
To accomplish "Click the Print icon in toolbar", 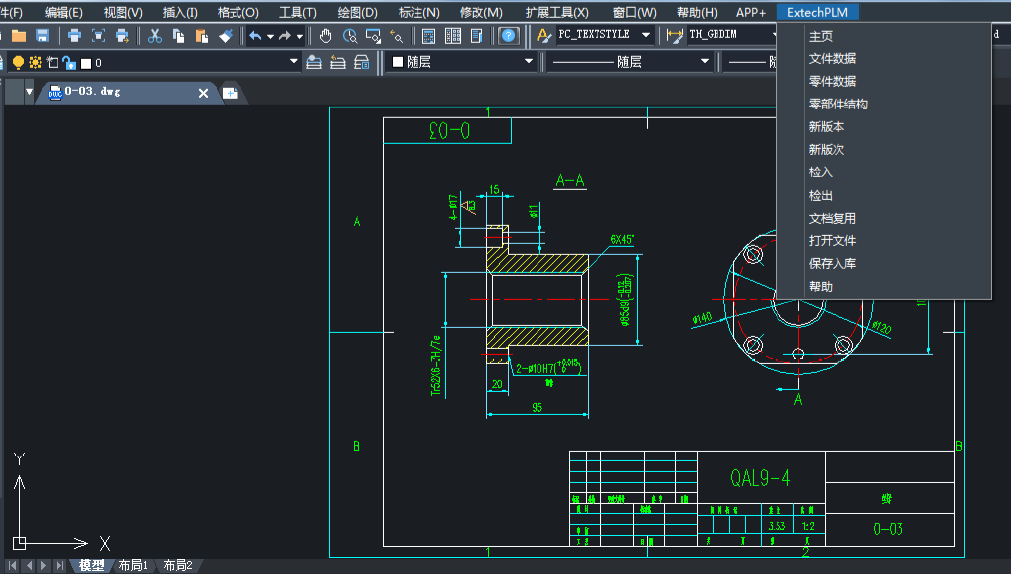I will click(74, 36).
